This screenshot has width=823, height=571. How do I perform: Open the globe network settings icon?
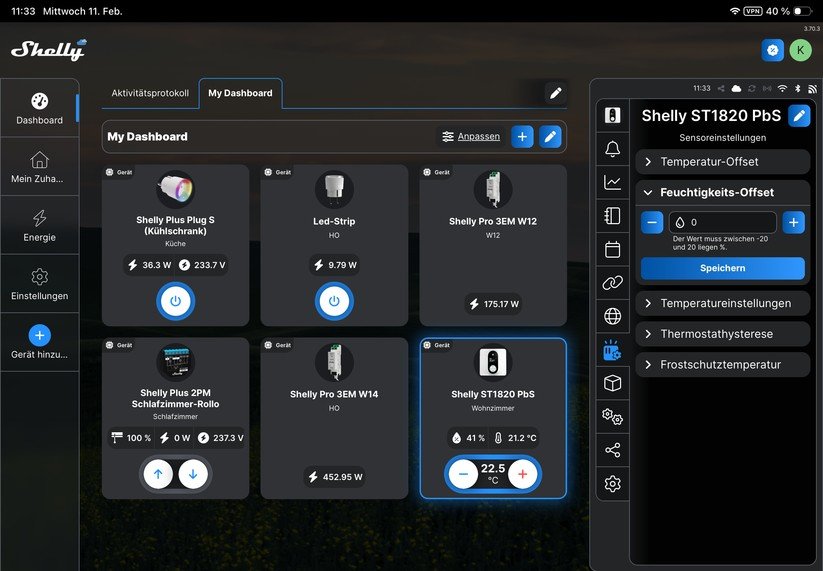click(613, 316)
